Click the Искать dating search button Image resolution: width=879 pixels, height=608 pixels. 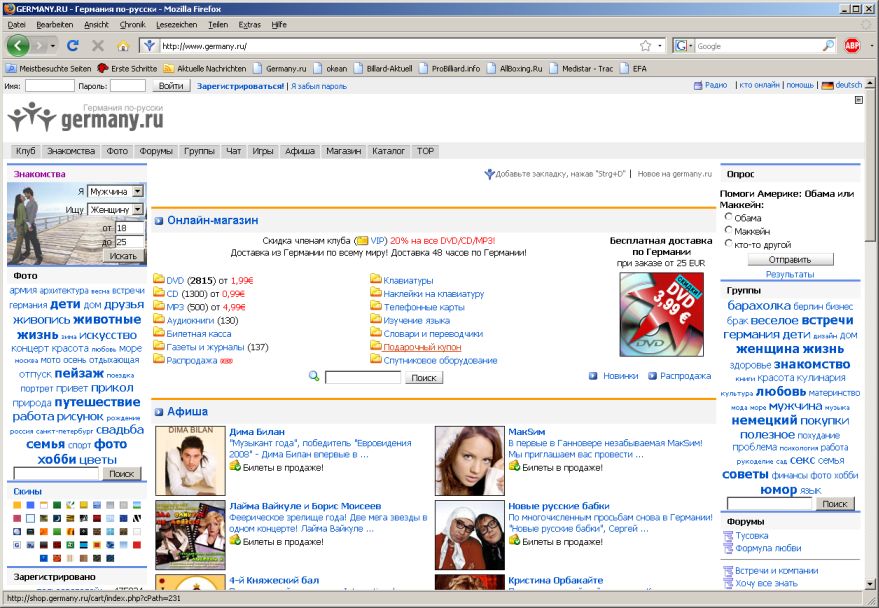coord(124,256)
